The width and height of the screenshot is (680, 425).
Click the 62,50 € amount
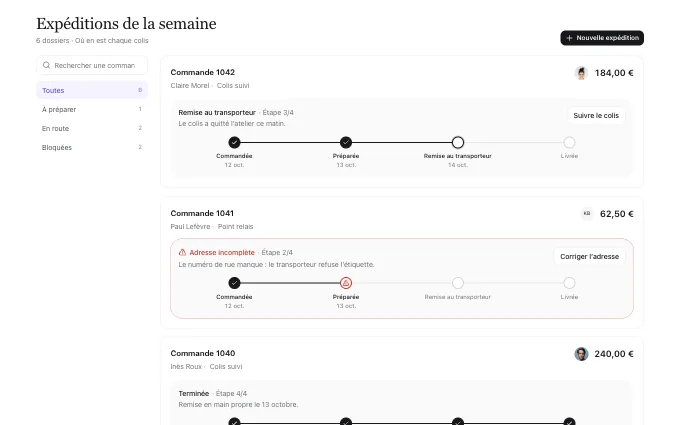[x=617, y=214]
